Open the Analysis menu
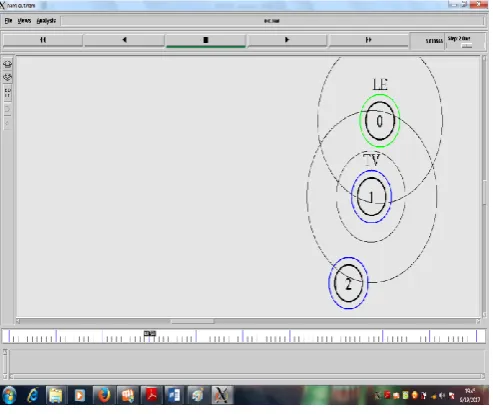Viewport: 493px width, 414px height. click(46, 21)
